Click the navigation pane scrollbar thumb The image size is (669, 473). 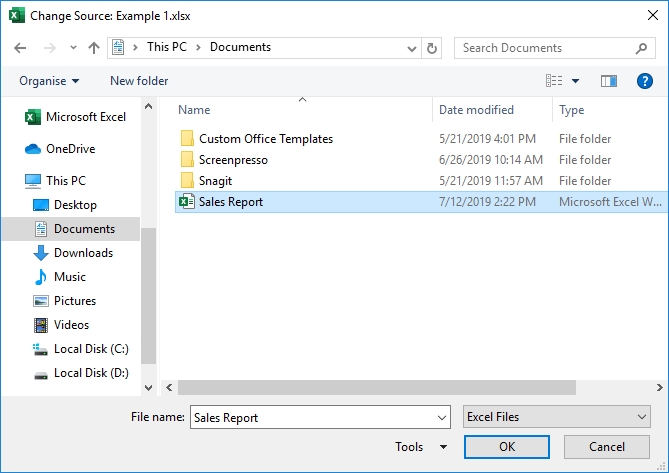point(148,296)
